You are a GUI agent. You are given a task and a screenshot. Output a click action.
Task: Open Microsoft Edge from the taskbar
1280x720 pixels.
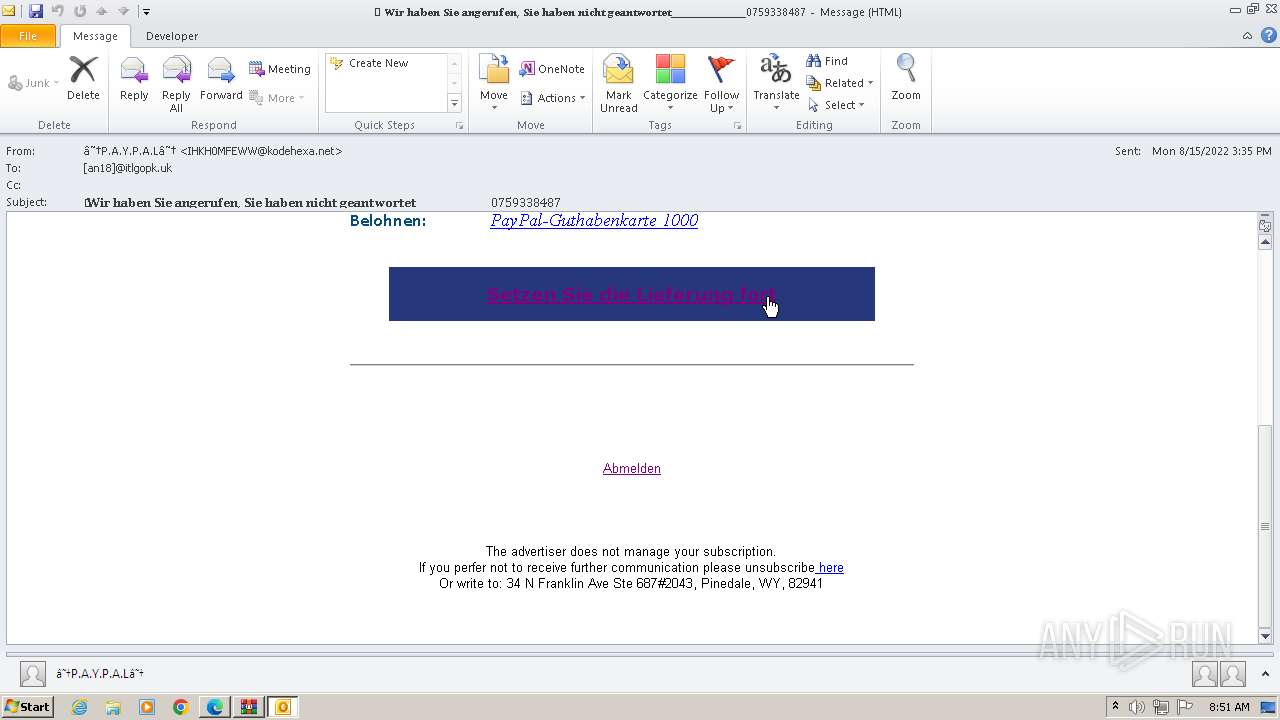coord(215,707)
